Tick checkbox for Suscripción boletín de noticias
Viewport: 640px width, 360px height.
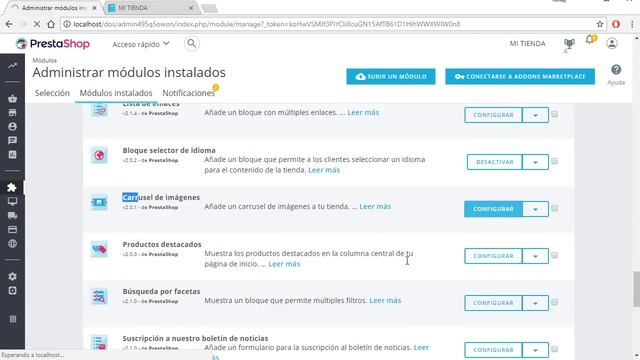coord(554,349)
